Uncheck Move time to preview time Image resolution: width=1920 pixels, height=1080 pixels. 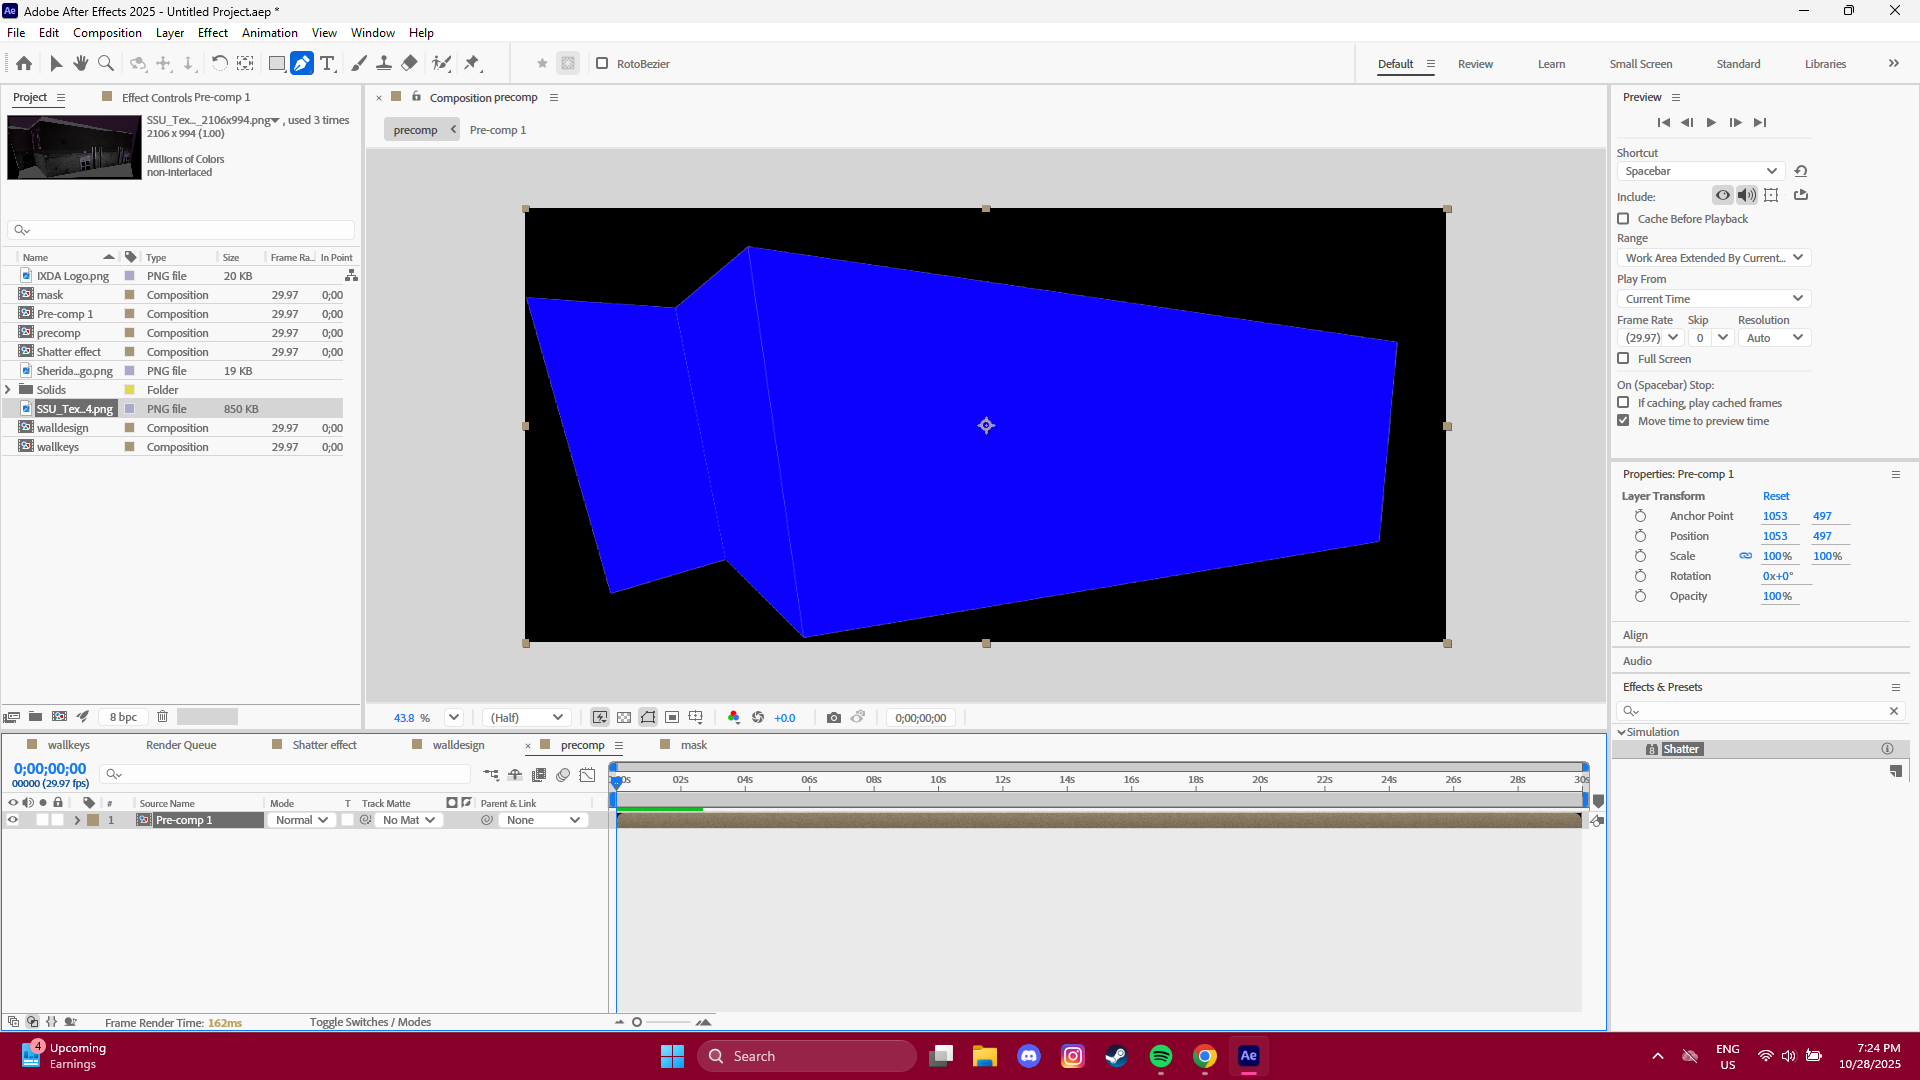(1623, 421)
